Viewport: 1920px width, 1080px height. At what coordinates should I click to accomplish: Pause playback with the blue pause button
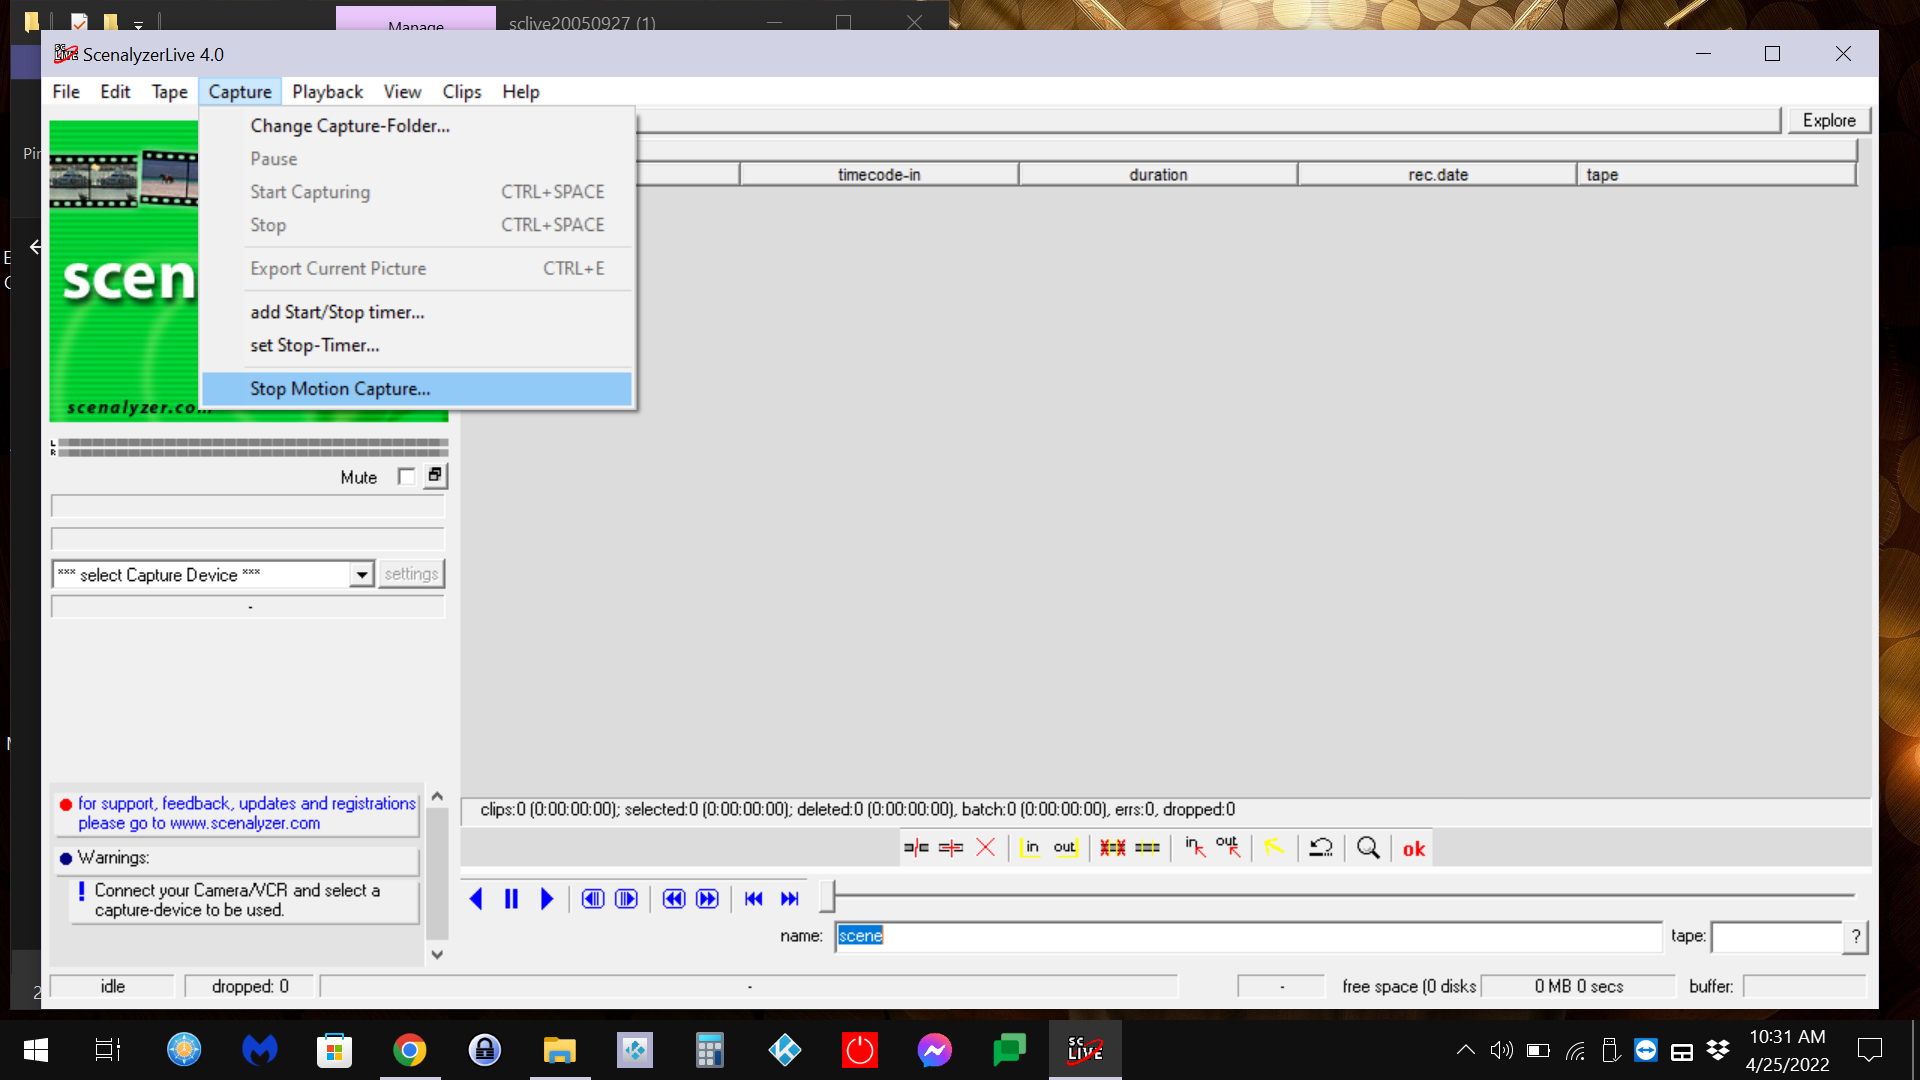pyautogui.click(x=511, y=899)
